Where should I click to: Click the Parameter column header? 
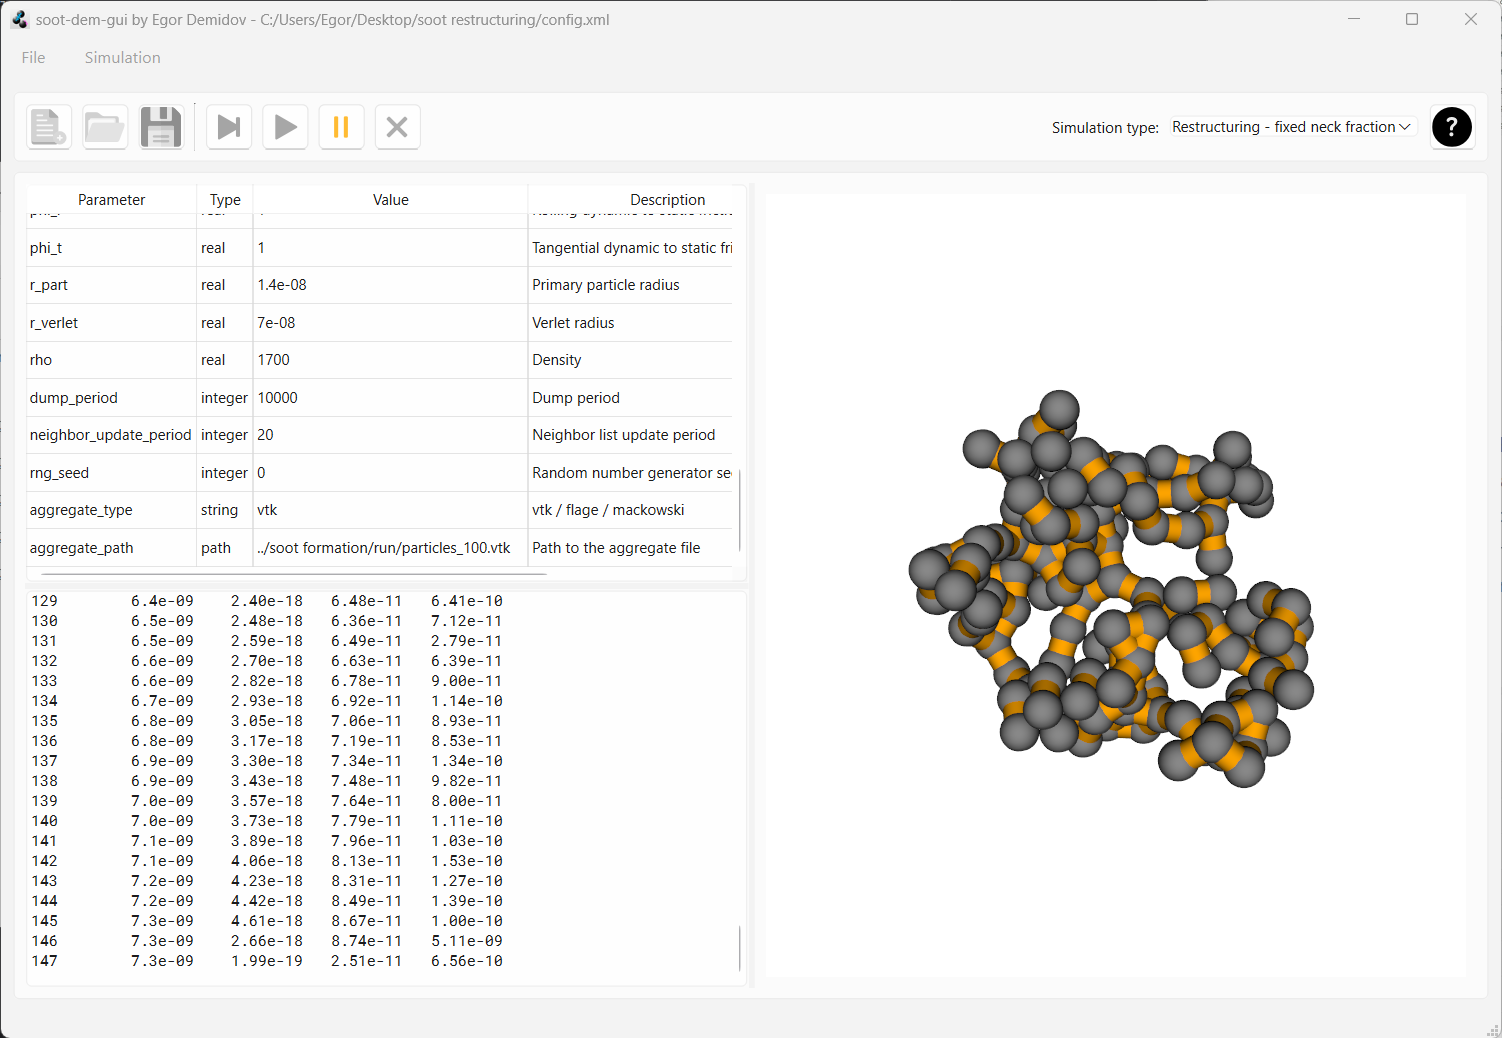coord(111,200)
